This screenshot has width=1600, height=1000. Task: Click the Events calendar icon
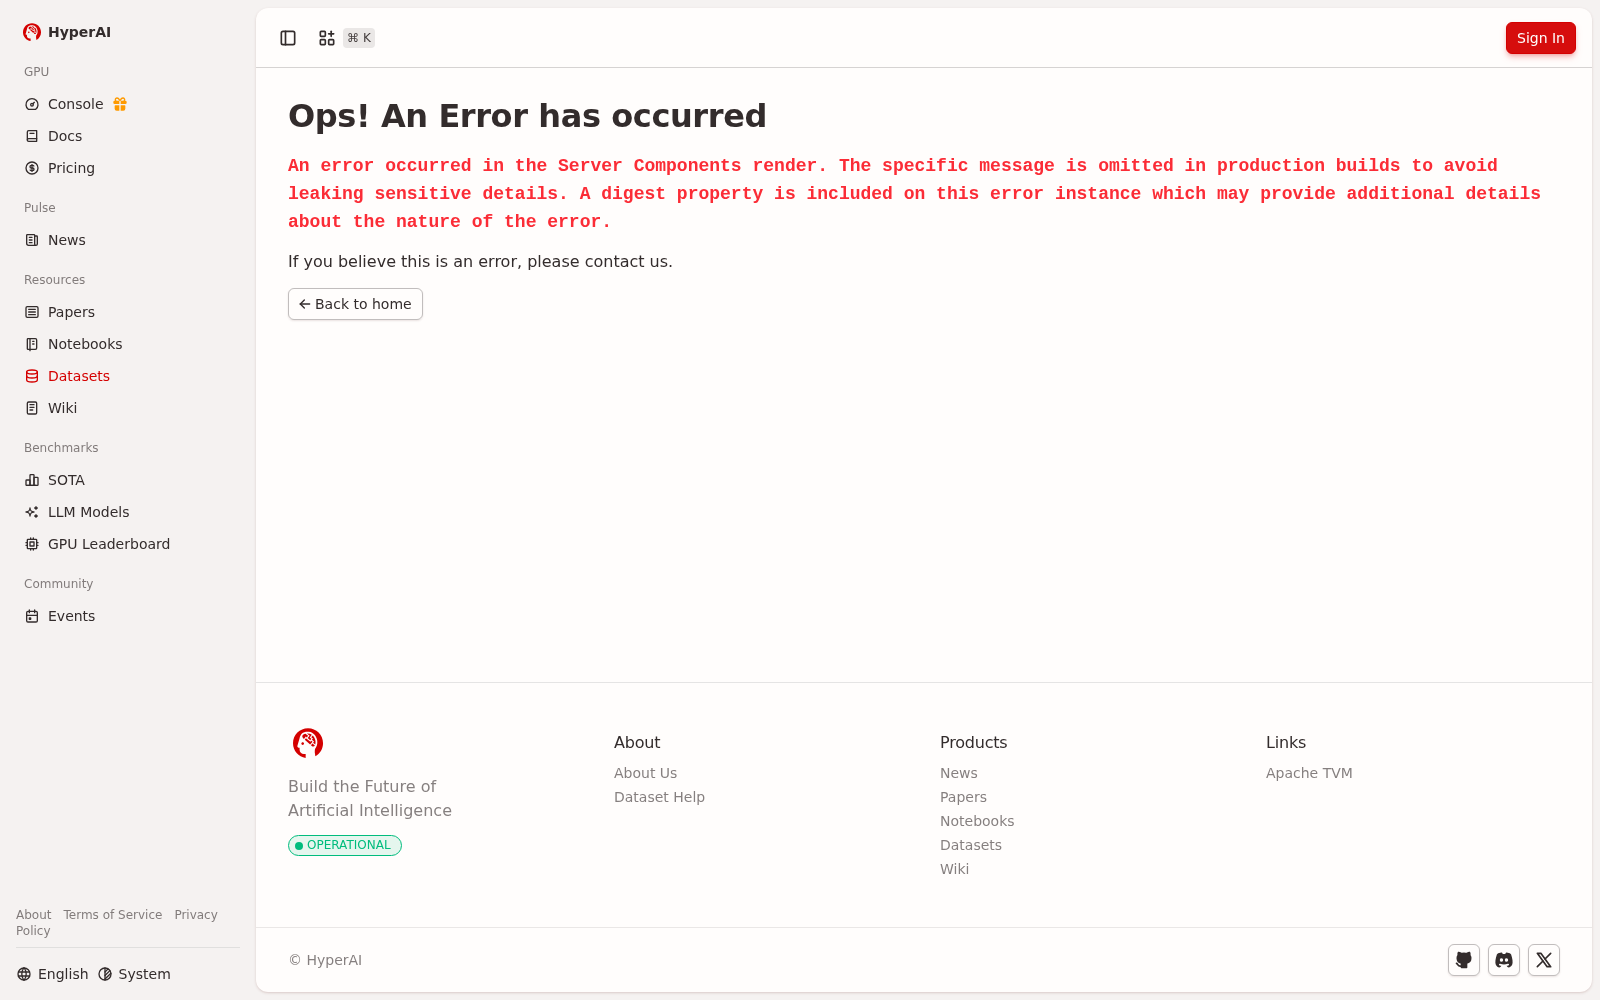point(32,616)
